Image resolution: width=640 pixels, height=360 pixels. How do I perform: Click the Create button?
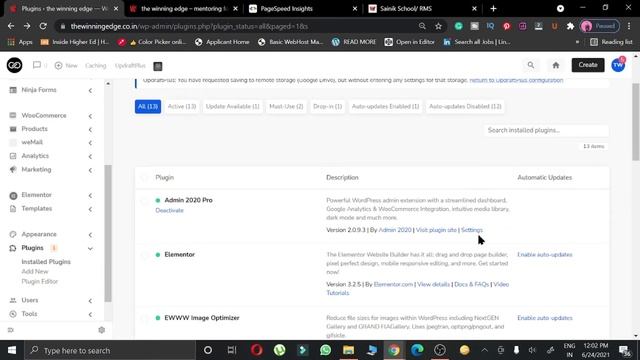click(x=588, y=65)
